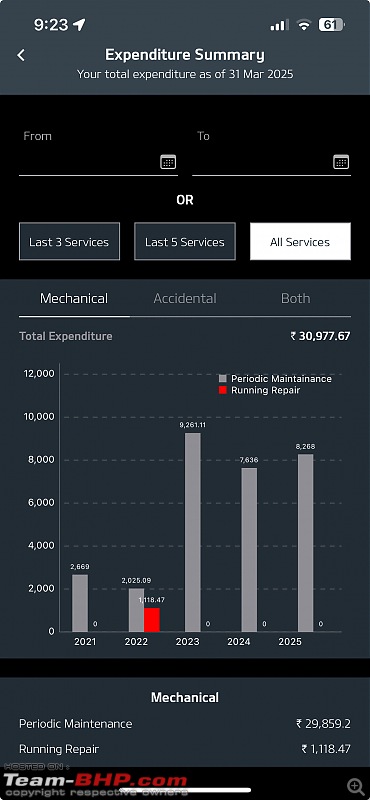Open the From date calendar icon
This screenshot has width=370, height=800.
point(168,162)
